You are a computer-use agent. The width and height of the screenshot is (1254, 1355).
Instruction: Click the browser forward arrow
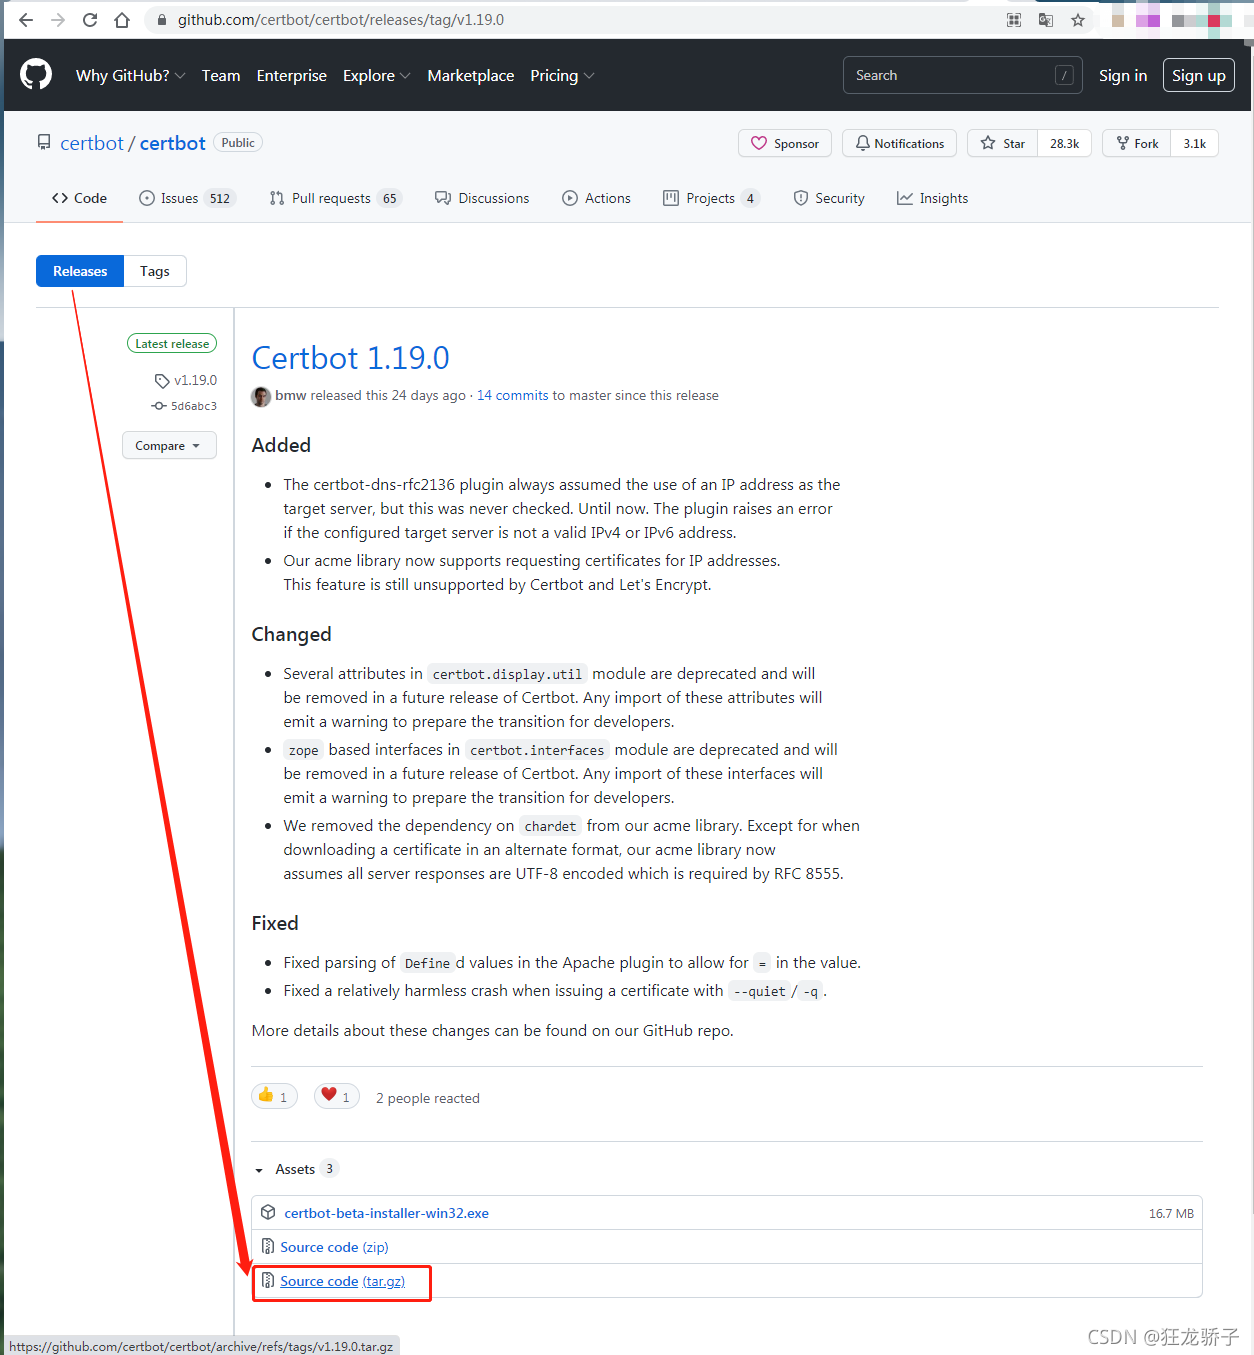[x=58, y=20]
